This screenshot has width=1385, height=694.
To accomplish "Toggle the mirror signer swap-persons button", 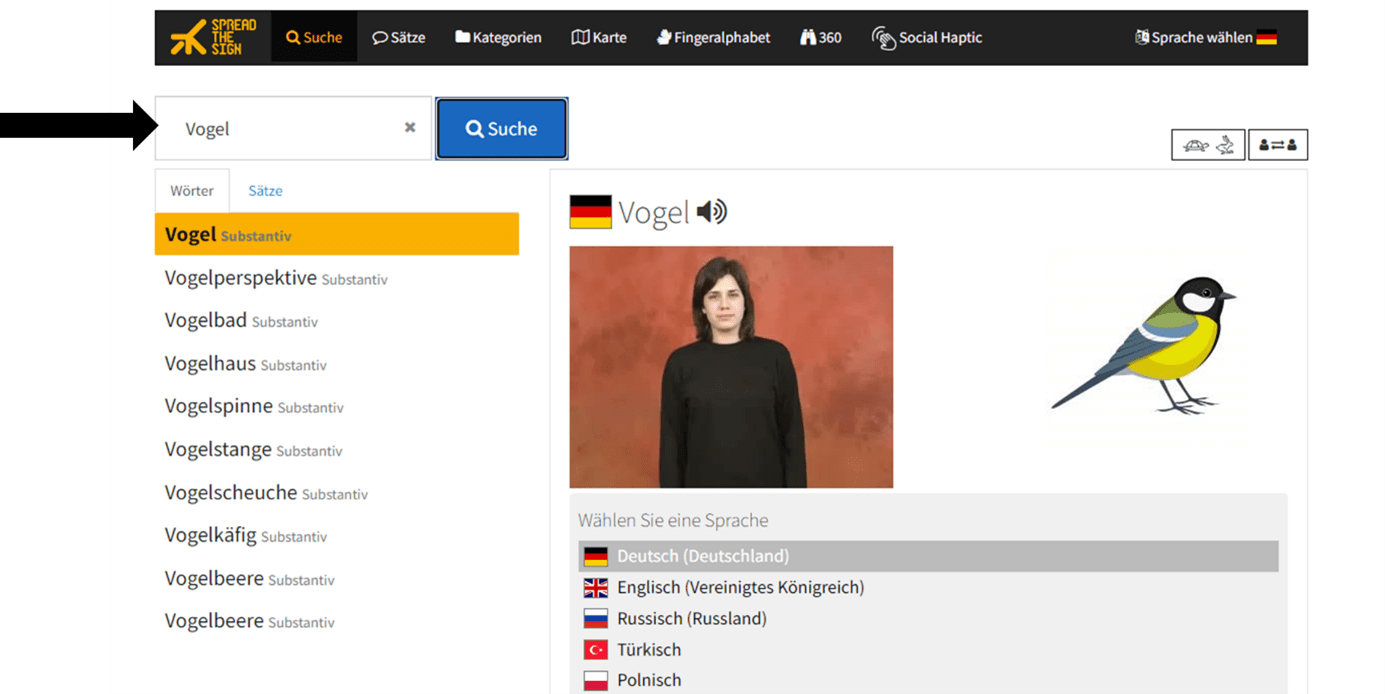I will tap(1277, 145).
